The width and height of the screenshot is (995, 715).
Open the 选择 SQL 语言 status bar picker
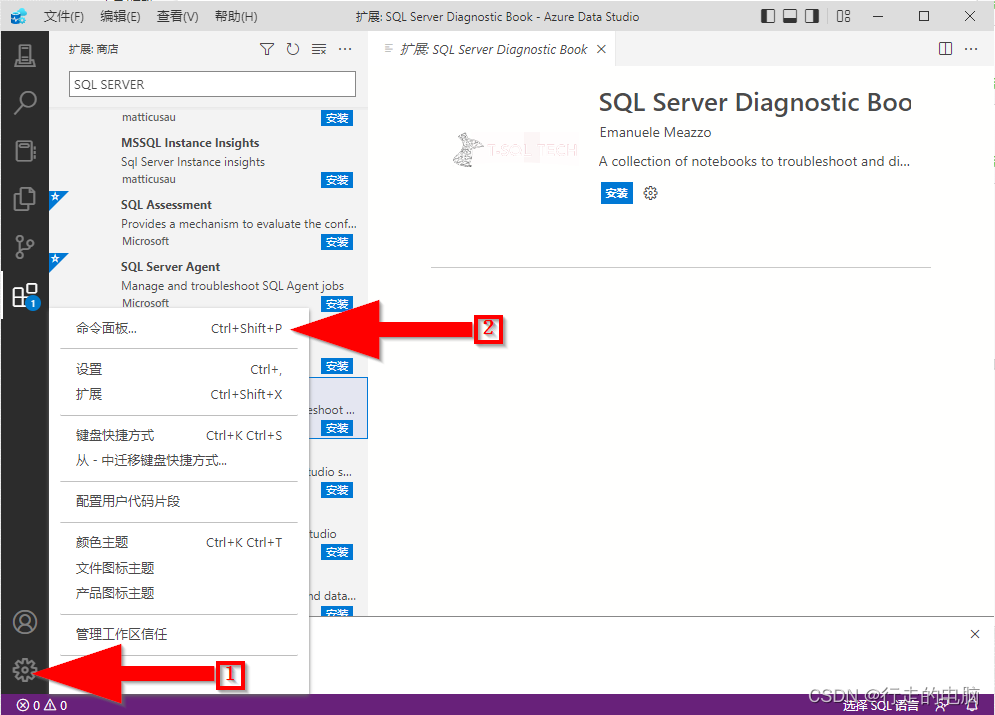point(881,706)
